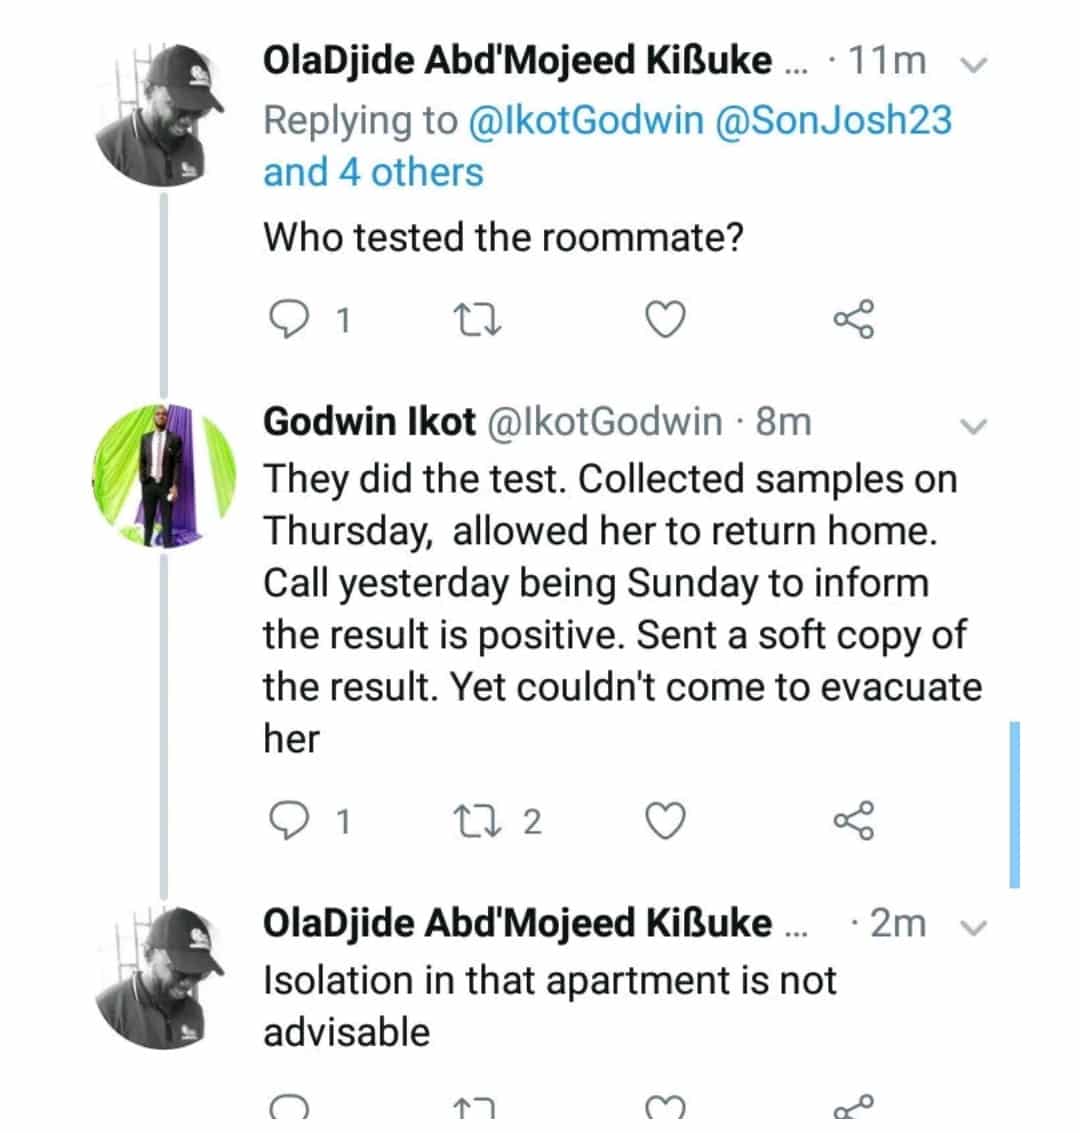Open the "Isolation in that apartment" tweet text
Viewport: 1080px width, 1133px height.
[x=548, y=1005]
